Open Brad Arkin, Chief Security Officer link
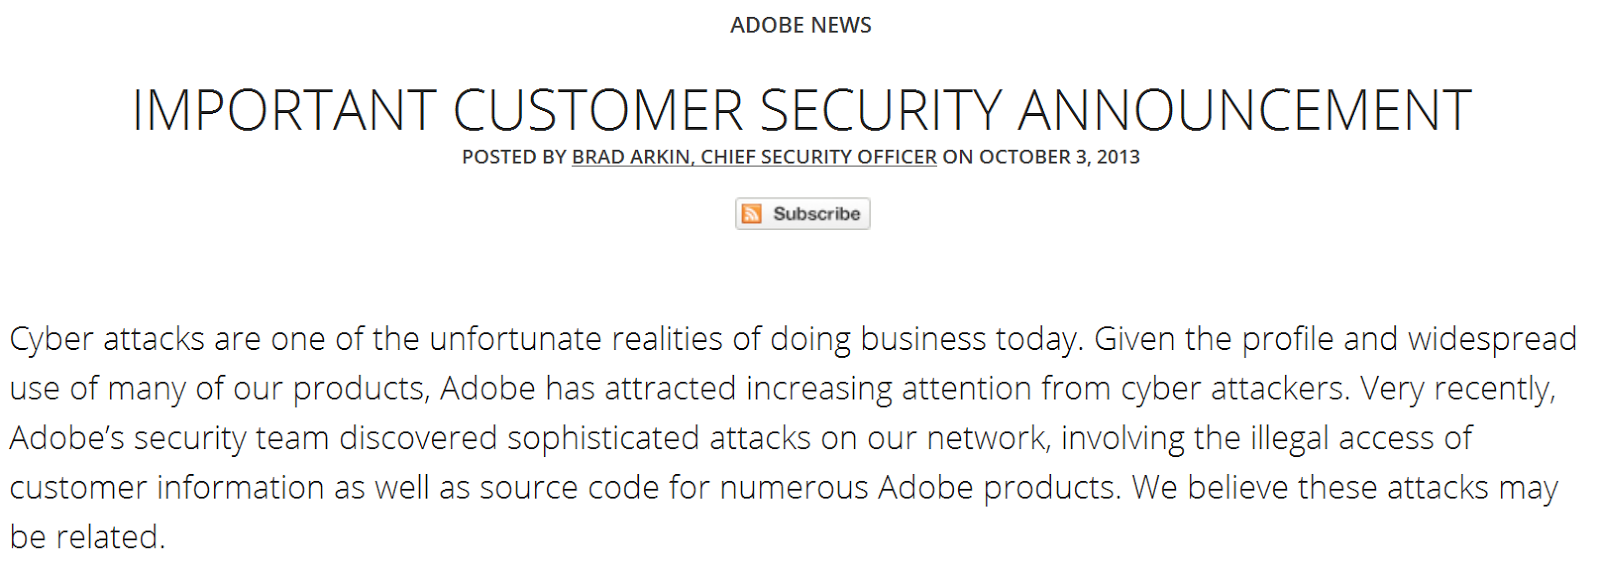Viewport: 1600px width, 583px height. 754,157
